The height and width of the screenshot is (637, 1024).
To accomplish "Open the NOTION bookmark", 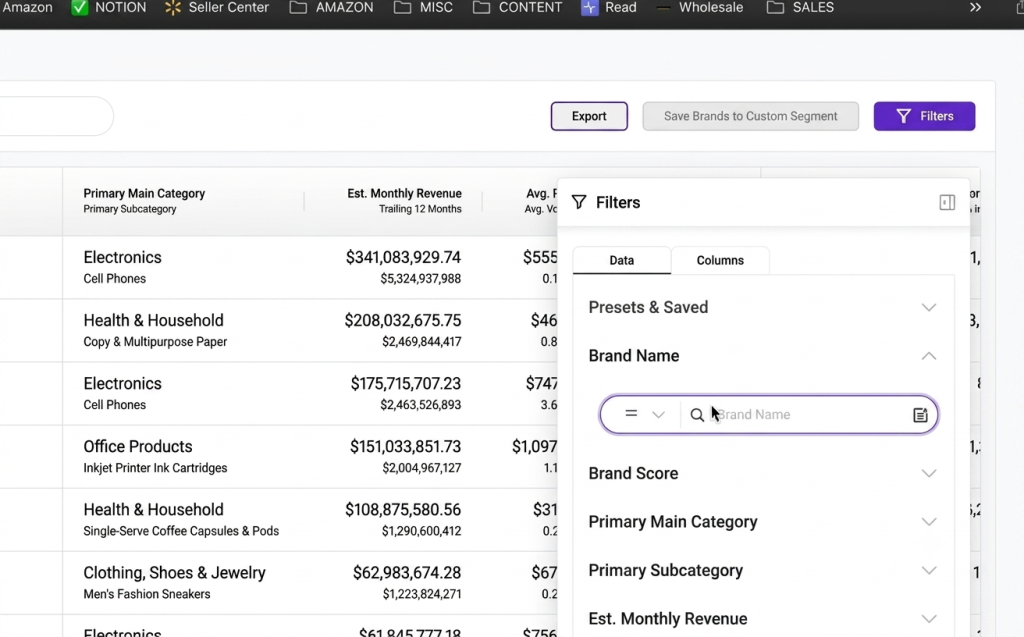I will click(x=109, y=8).
